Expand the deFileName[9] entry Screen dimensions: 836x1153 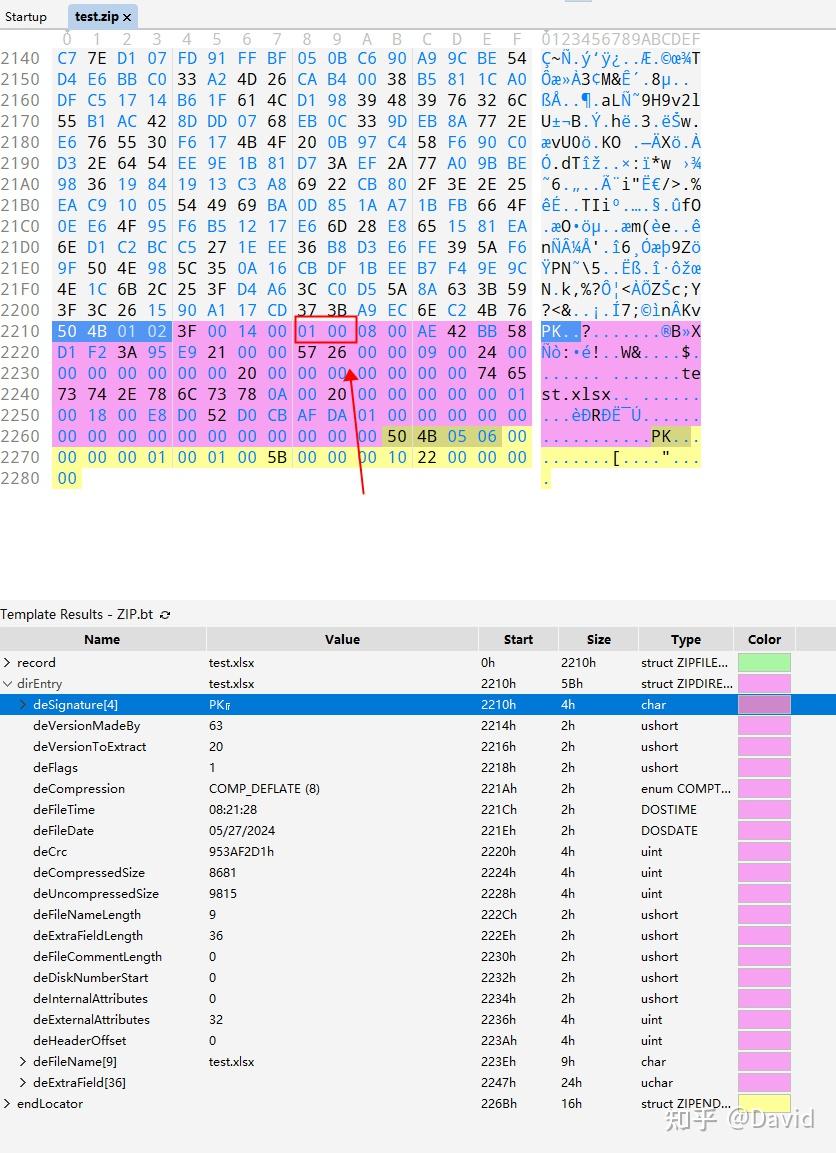(x=23, y=1062)
